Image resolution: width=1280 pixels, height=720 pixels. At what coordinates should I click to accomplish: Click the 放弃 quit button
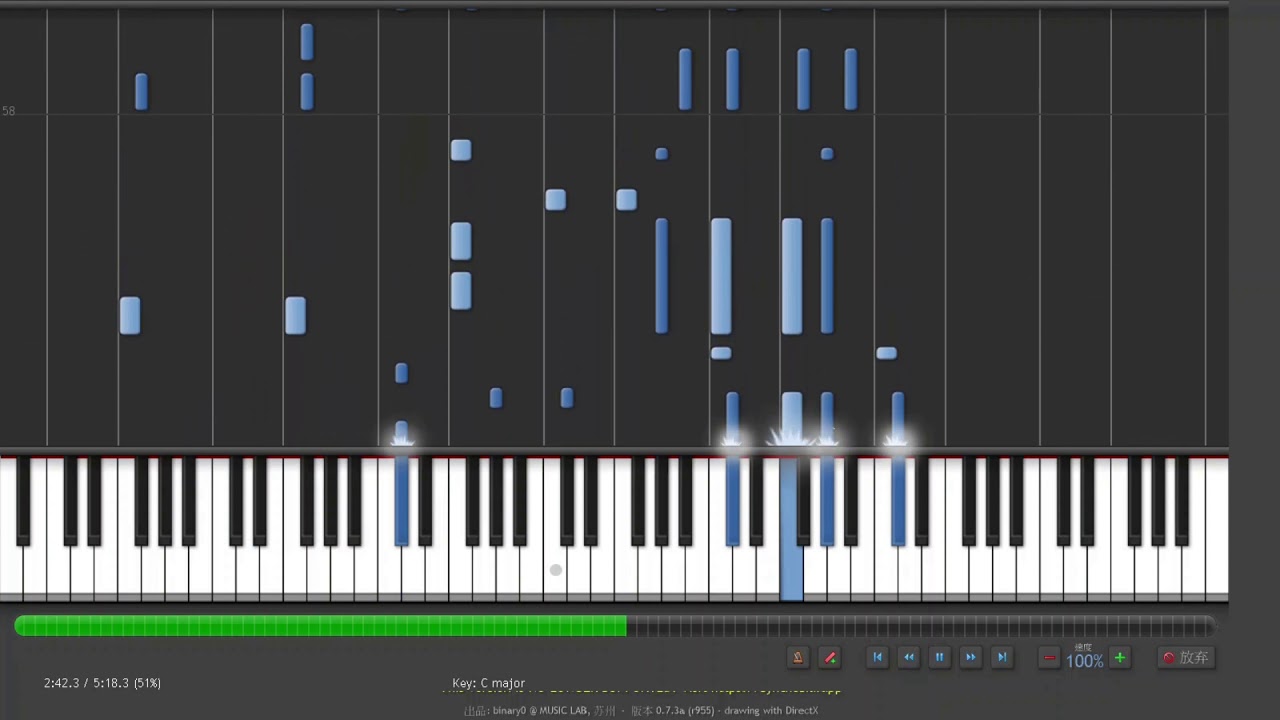pyautogui.click(x=1185, y=657)
